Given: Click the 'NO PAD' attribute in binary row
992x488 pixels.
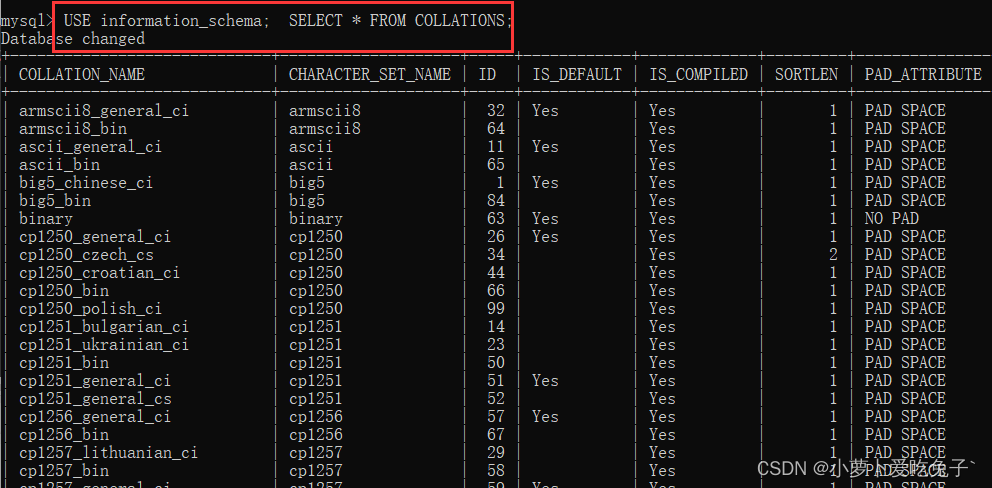Looking at the screenshot, I should point(892,219).
